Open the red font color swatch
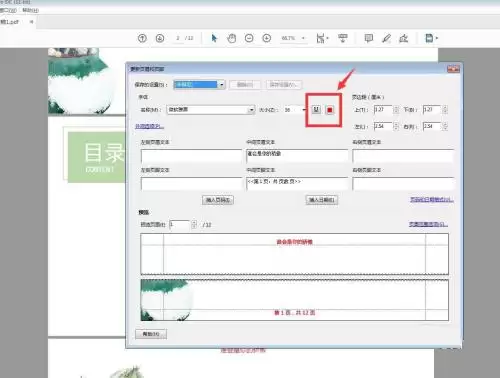Viewport: 500px width, 378px height. click(x=330, y=110)
